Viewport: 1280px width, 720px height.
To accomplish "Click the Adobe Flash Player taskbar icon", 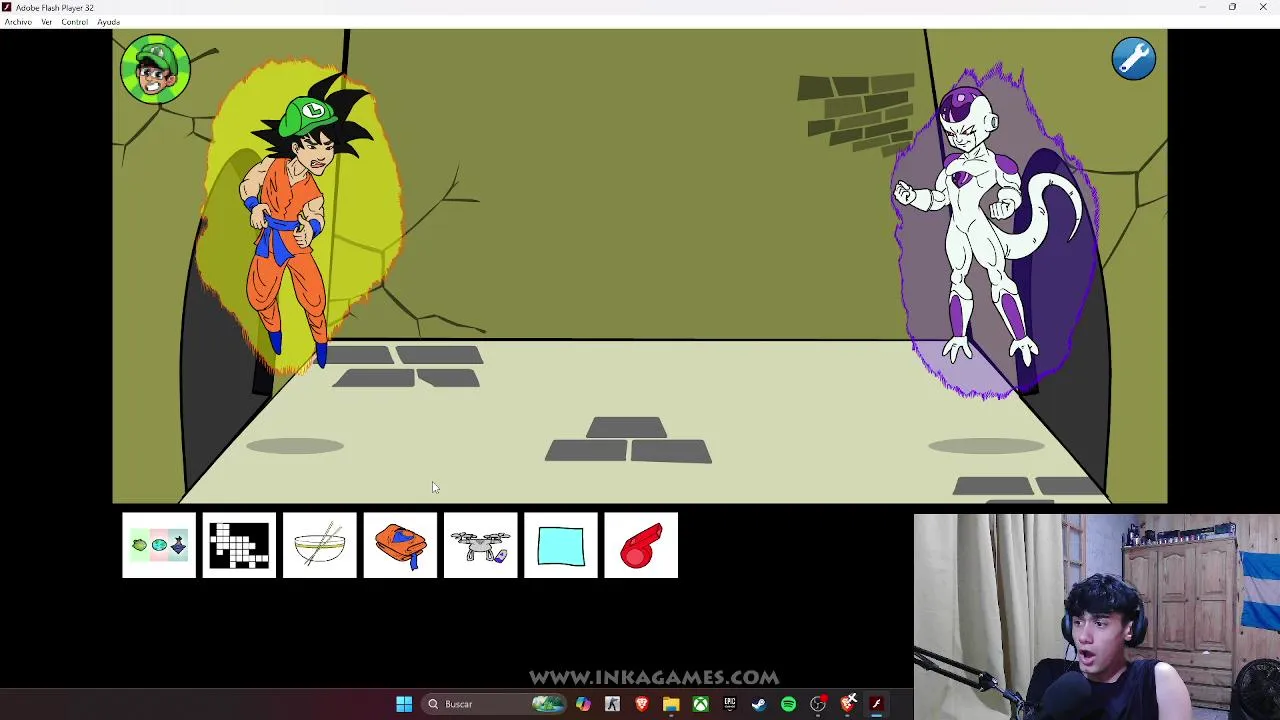I will [x=877, y=704].
